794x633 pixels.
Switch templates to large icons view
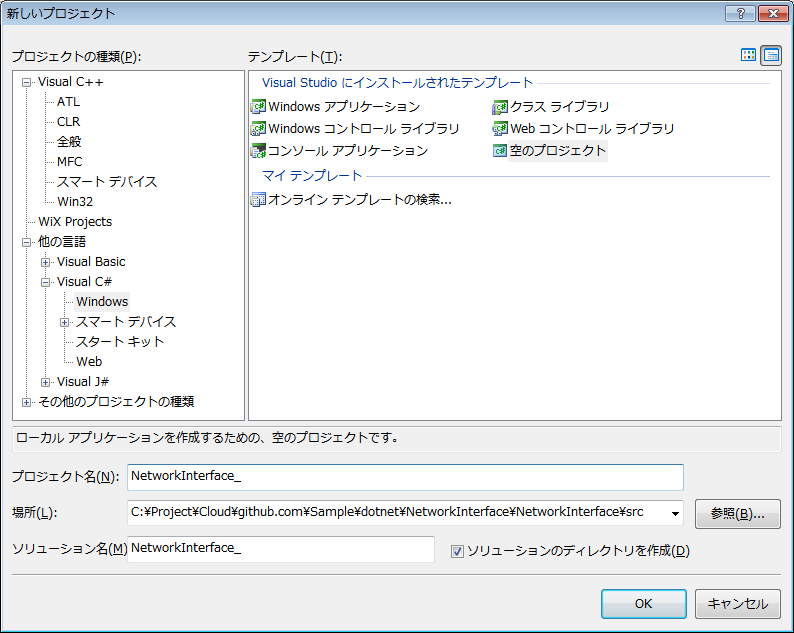point(748,55)
